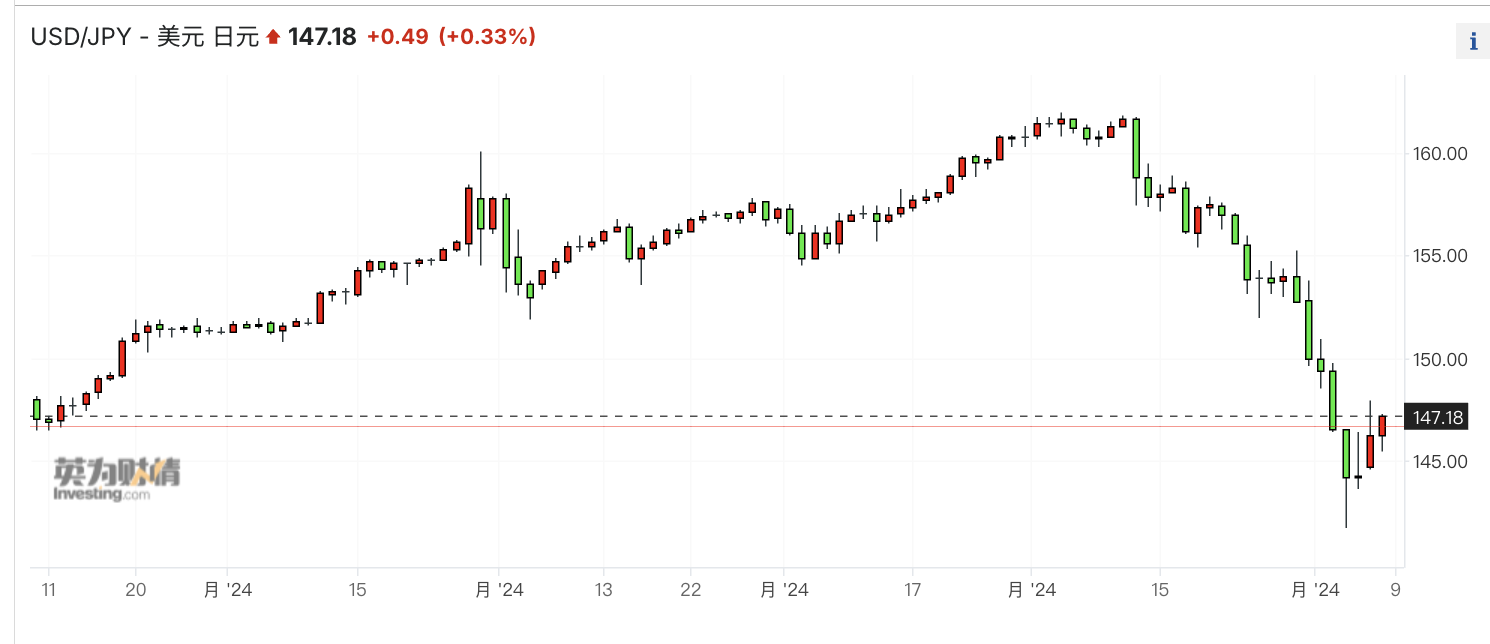The height and width of the screenshot is (644, 1490).
Task: Select the +0.49 change value
Action: [397, 37]
